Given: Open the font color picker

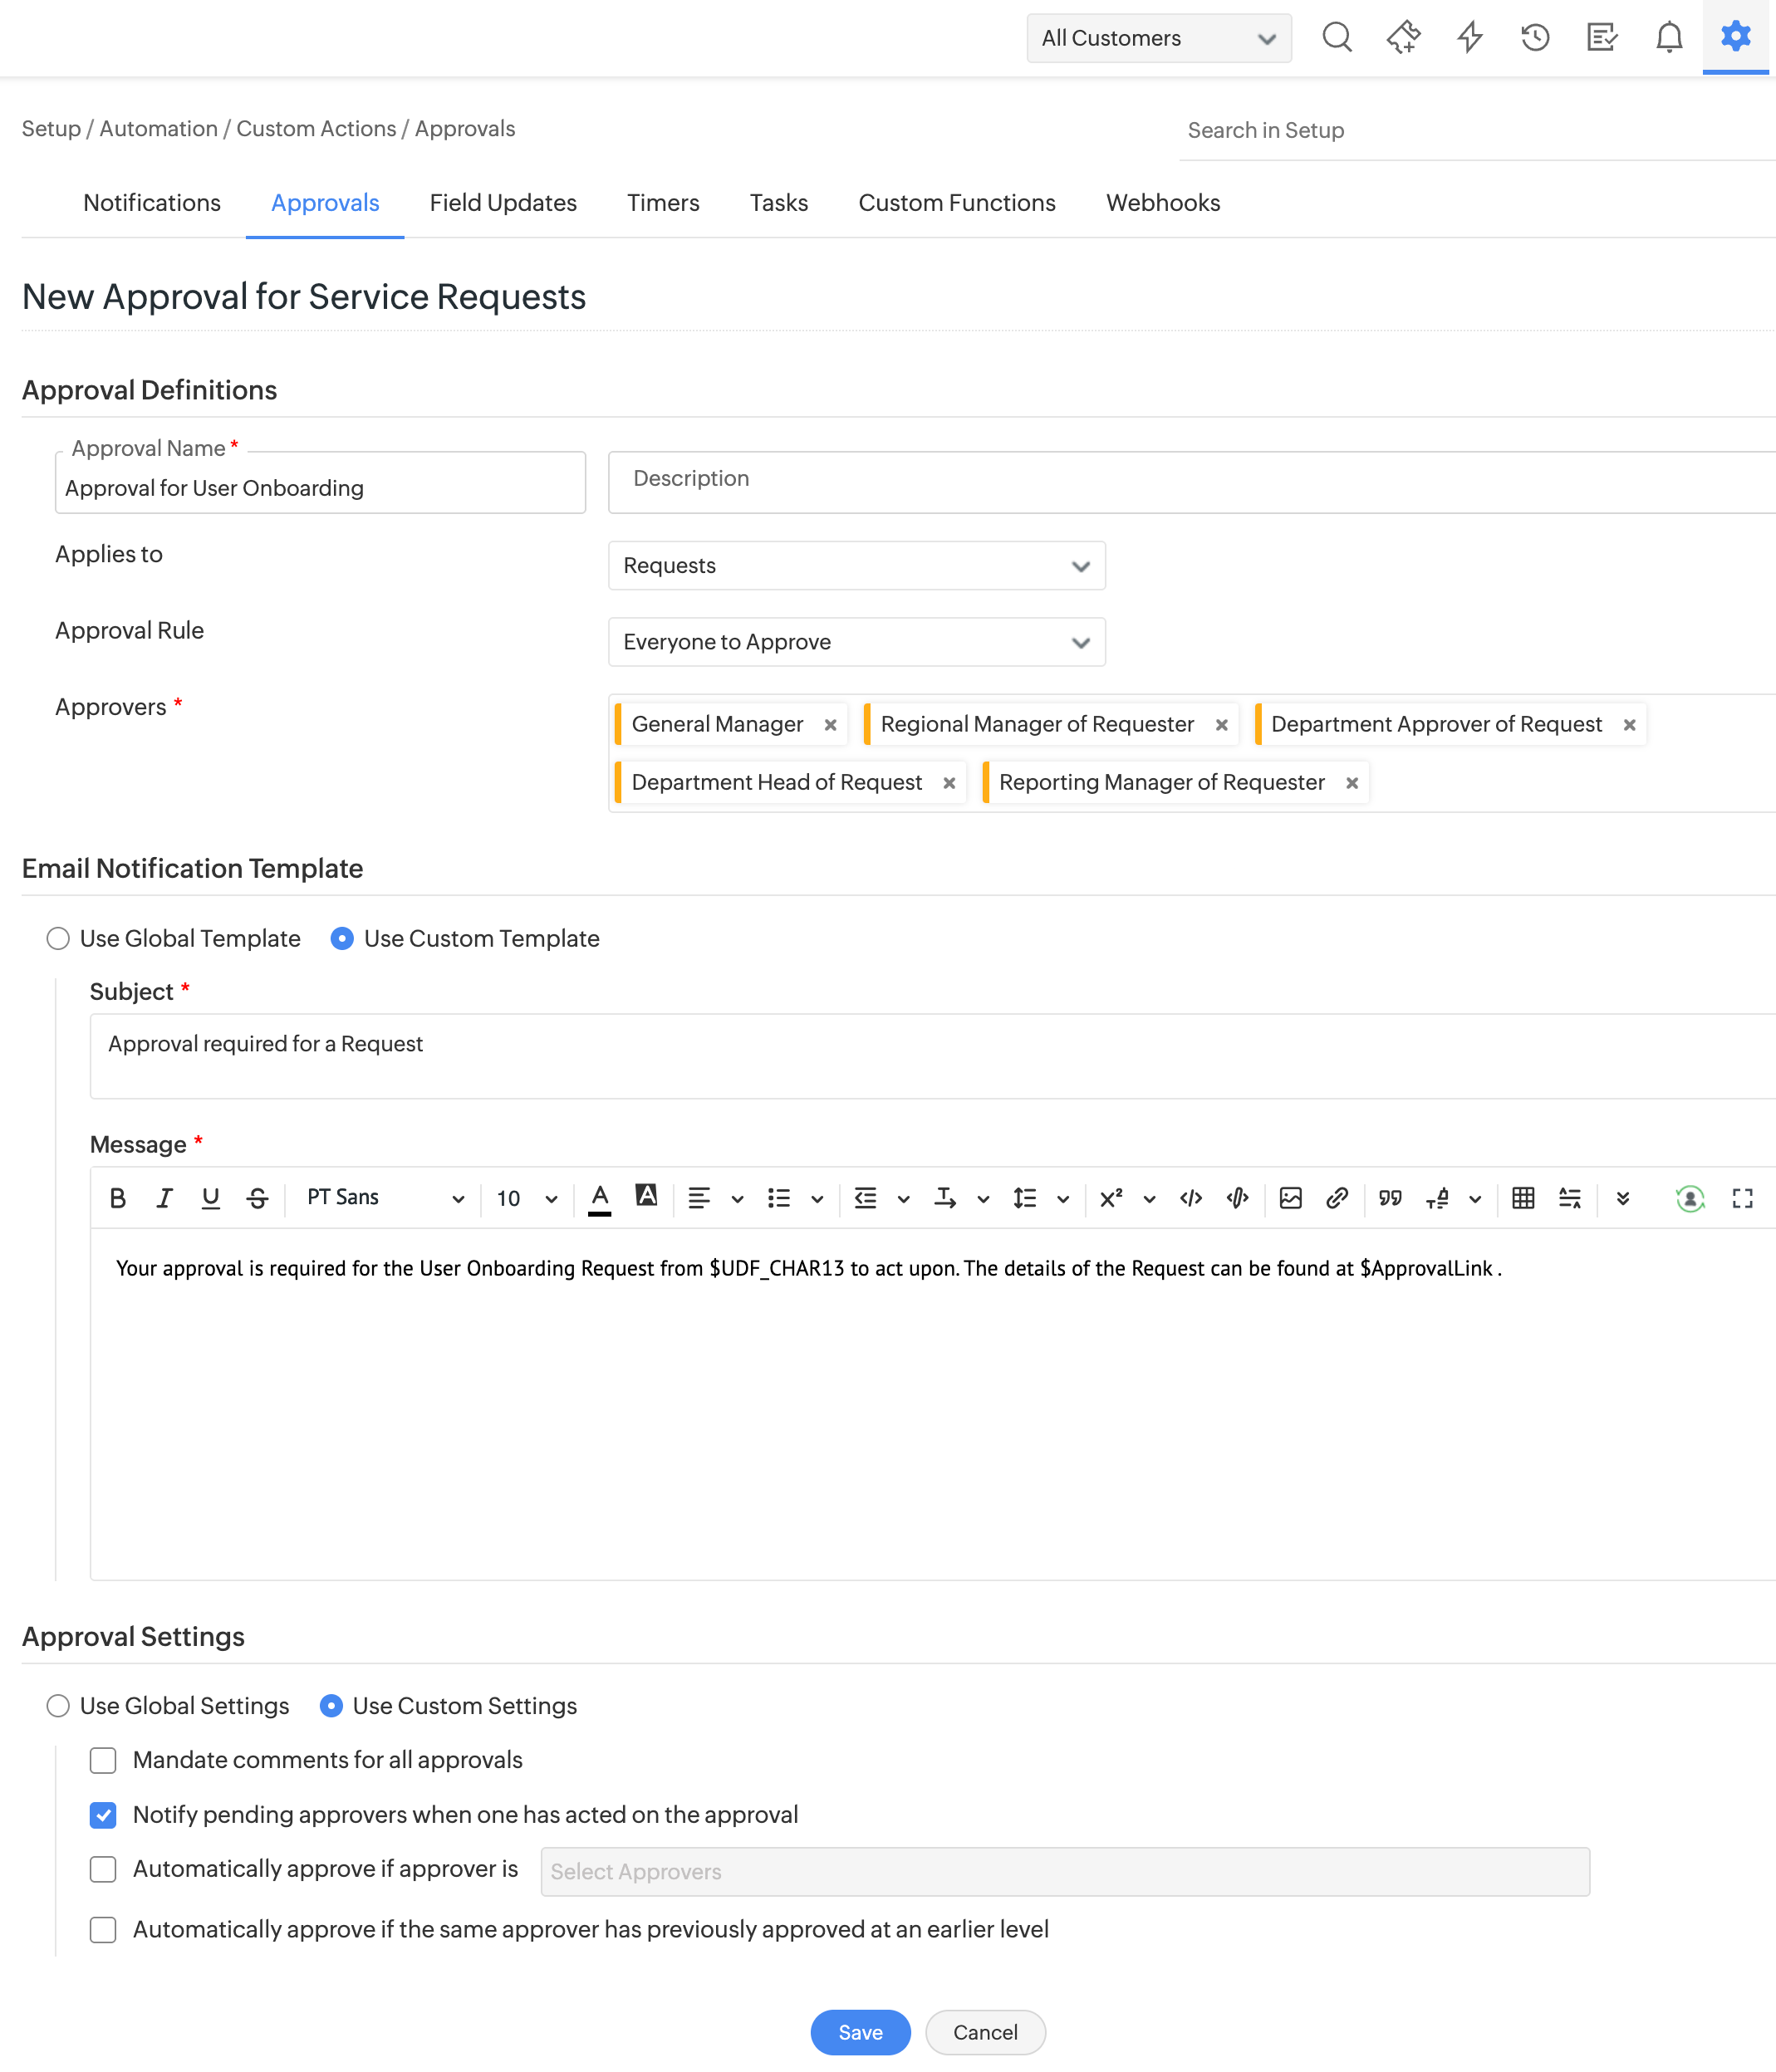Looking at the screenshot, I should (x=599, y=1198).
